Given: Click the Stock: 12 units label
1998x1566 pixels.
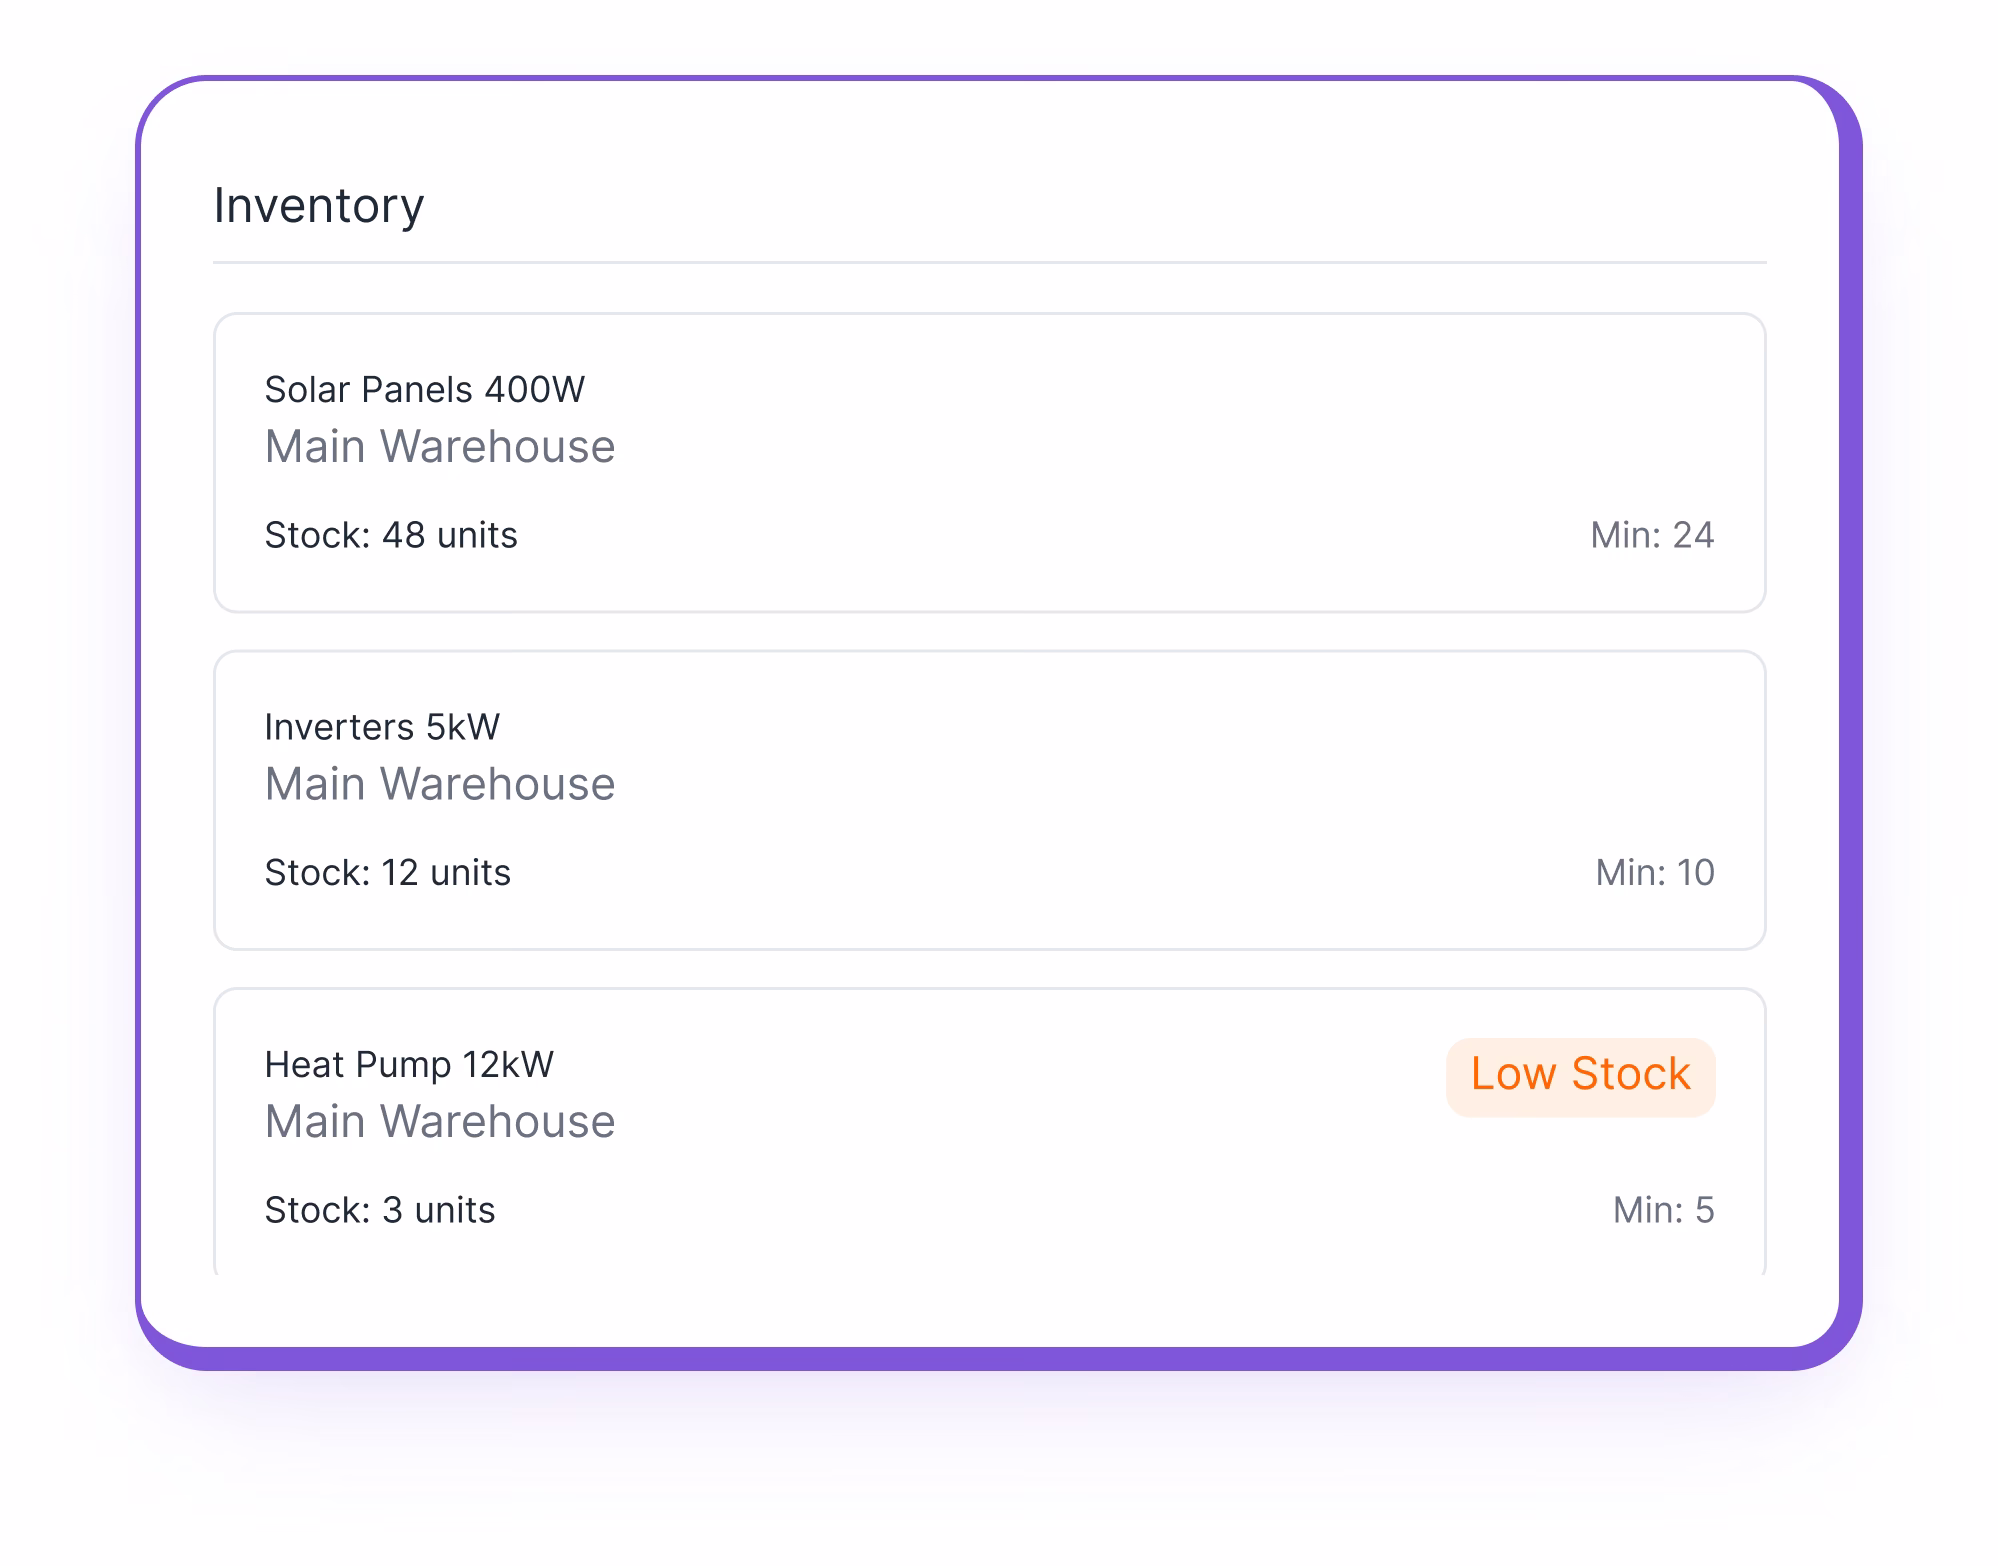Looking at the screenshot, I should click(387, 872).
